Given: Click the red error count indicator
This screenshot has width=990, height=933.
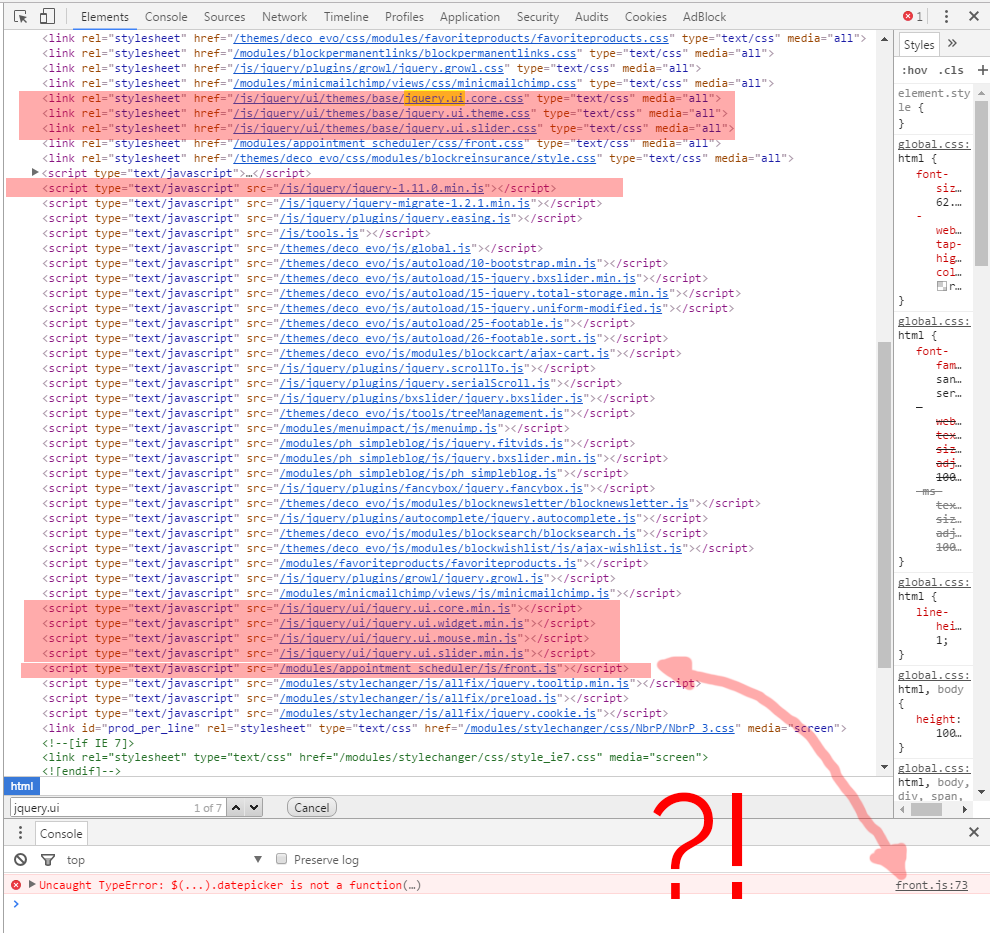Looking at the screenshot, I should pos(912,16).
